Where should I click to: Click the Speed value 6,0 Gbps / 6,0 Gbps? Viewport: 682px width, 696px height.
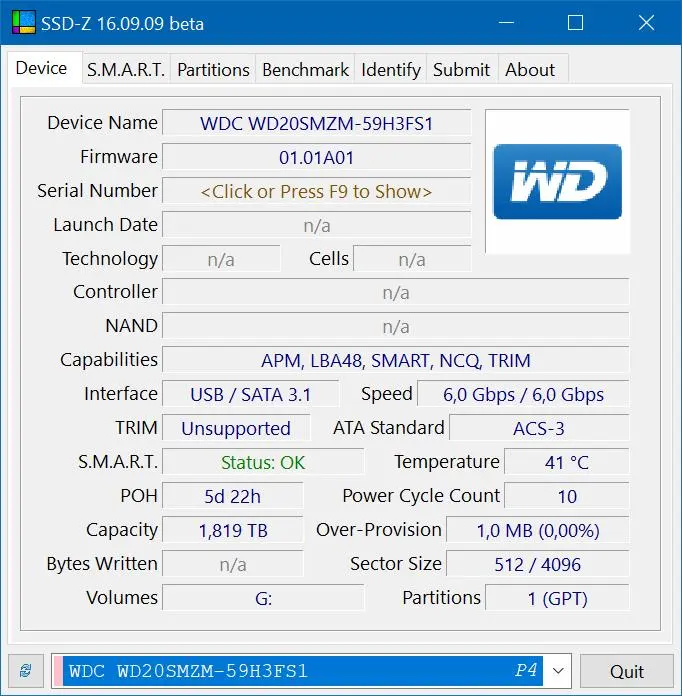pyautogui.click(x=523, y=394)
